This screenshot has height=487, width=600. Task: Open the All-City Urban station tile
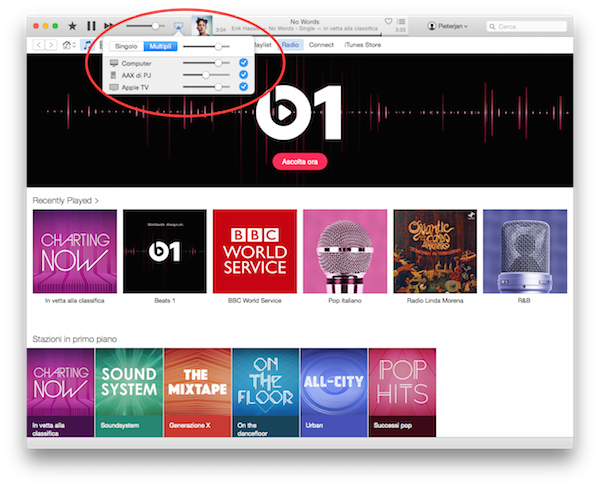click(334, 393)
